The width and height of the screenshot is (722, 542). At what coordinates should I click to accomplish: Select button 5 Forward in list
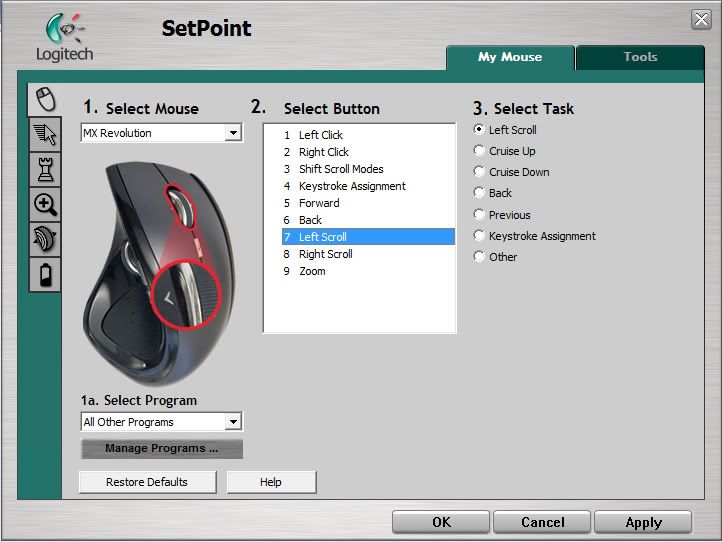point(368,203)
